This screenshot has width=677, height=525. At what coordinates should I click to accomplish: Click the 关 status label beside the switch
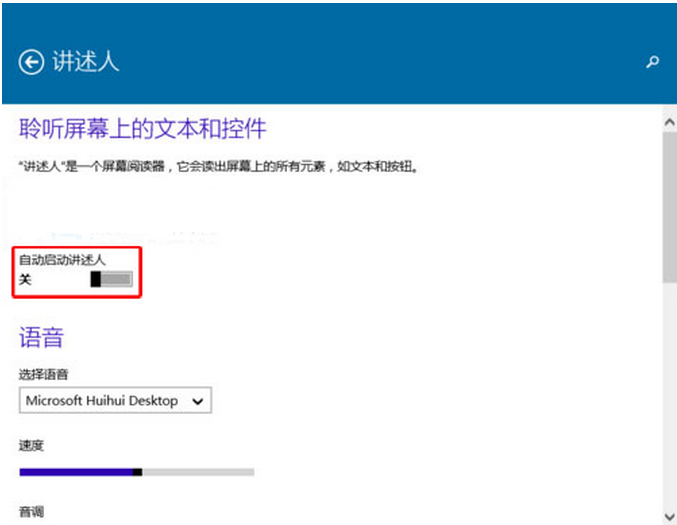(x=26, y=280)
